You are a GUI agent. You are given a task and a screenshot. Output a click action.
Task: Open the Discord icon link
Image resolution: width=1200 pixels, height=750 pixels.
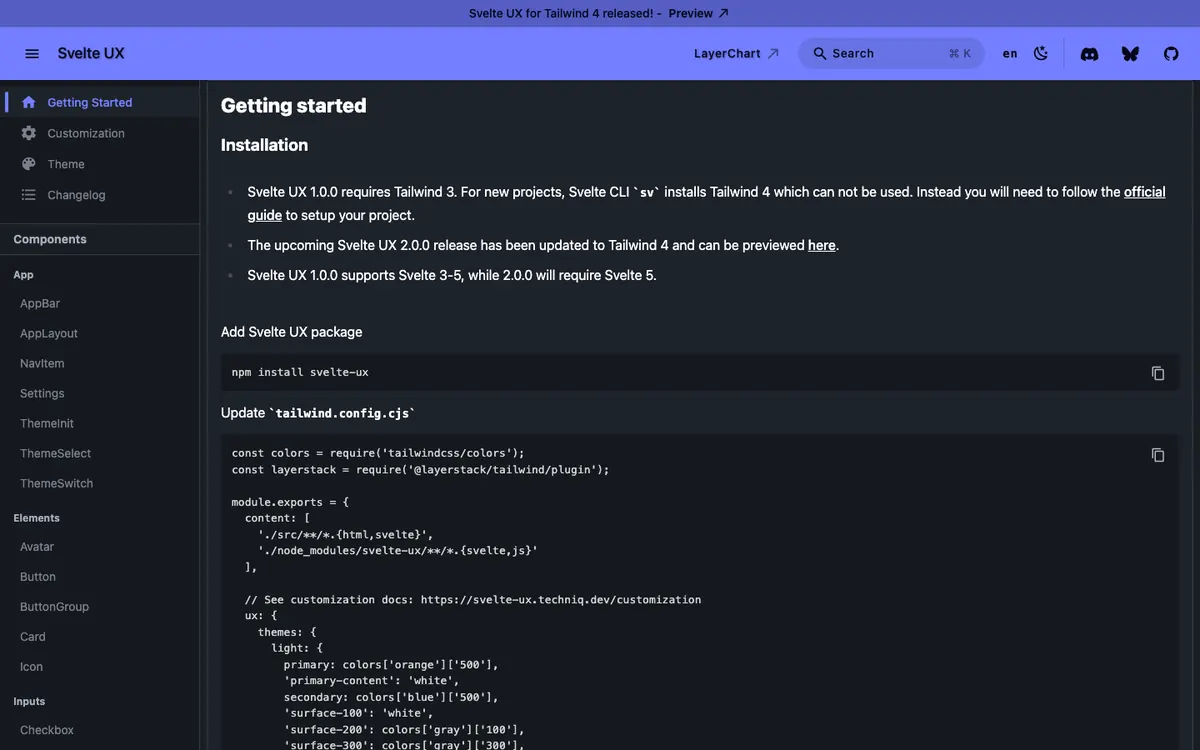click(1090, 54)
